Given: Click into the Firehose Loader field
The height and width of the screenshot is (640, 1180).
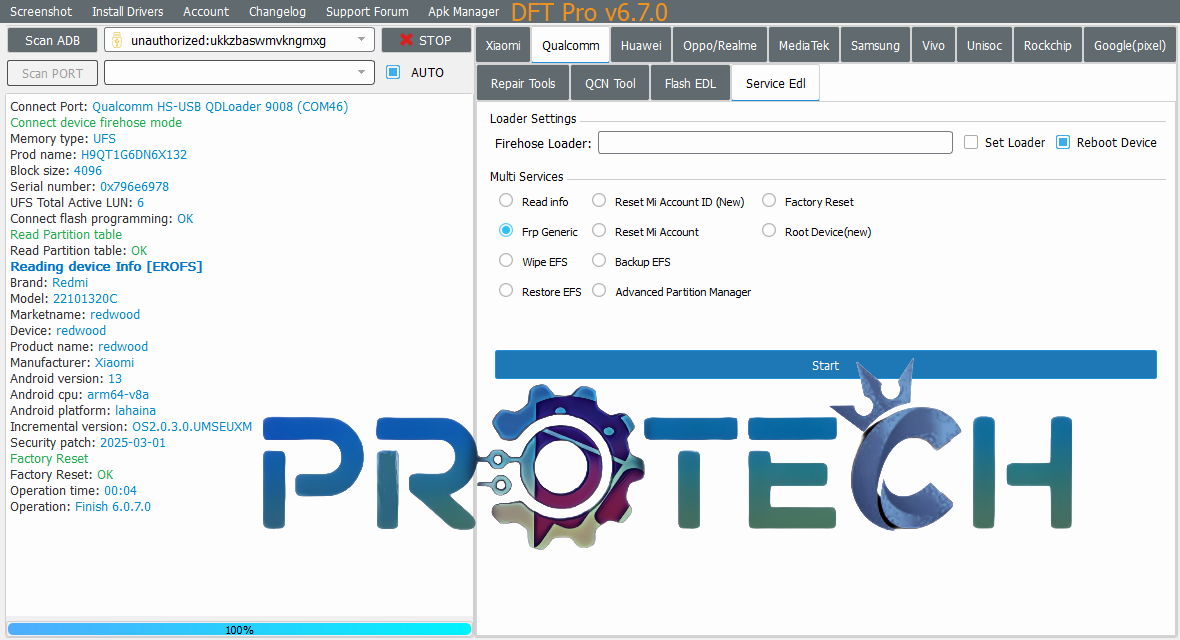Looking at the screenshot, I should 775,142.
